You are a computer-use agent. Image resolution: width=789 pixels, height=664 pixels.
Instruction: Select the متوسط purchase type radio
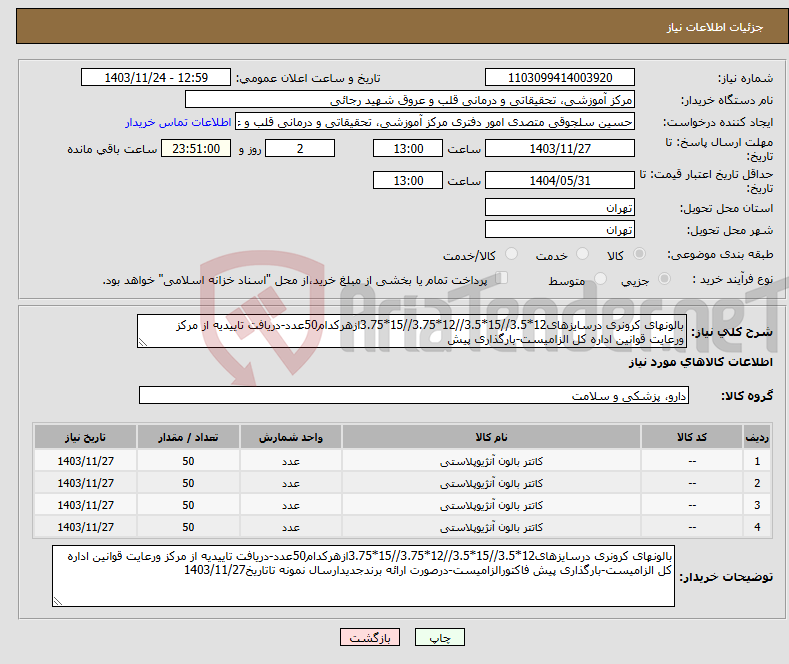click(600, 278)
